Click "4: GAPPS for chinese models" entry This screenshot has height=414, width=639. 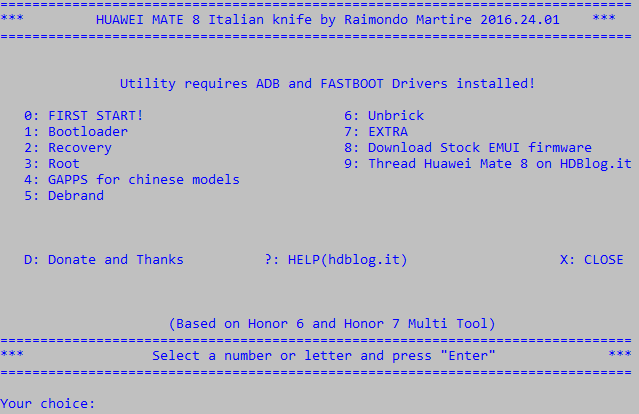click(132, 180)
